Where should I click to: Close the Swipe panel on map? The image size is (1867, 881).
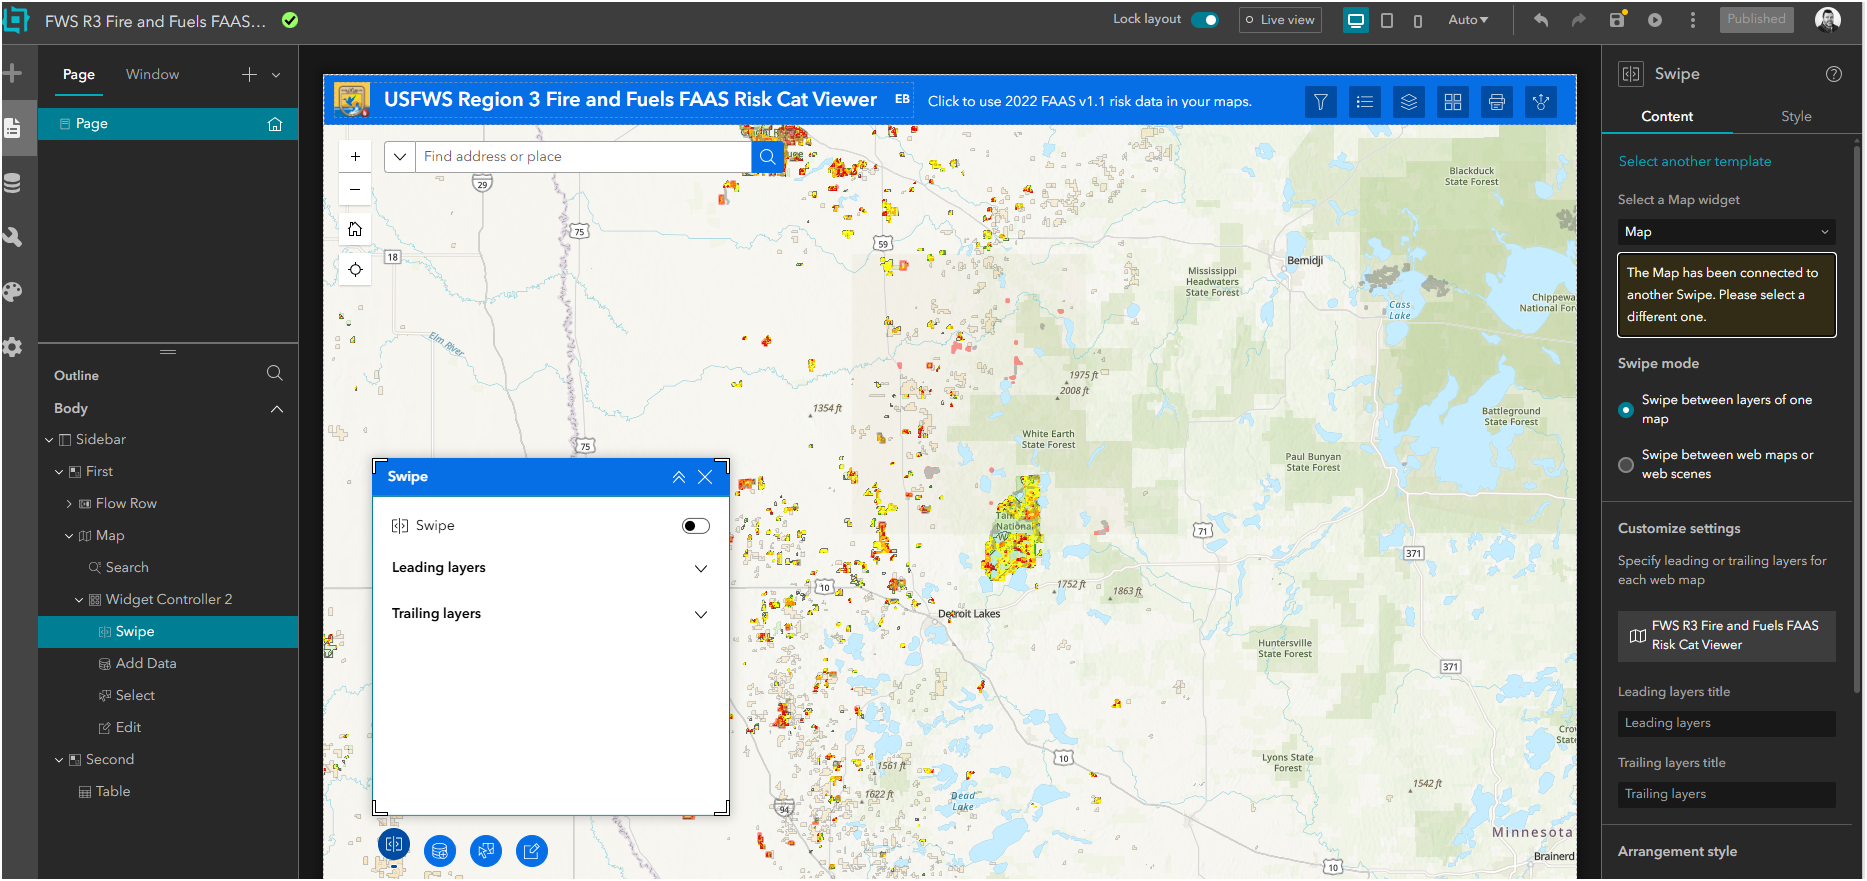tap(705, 477)
